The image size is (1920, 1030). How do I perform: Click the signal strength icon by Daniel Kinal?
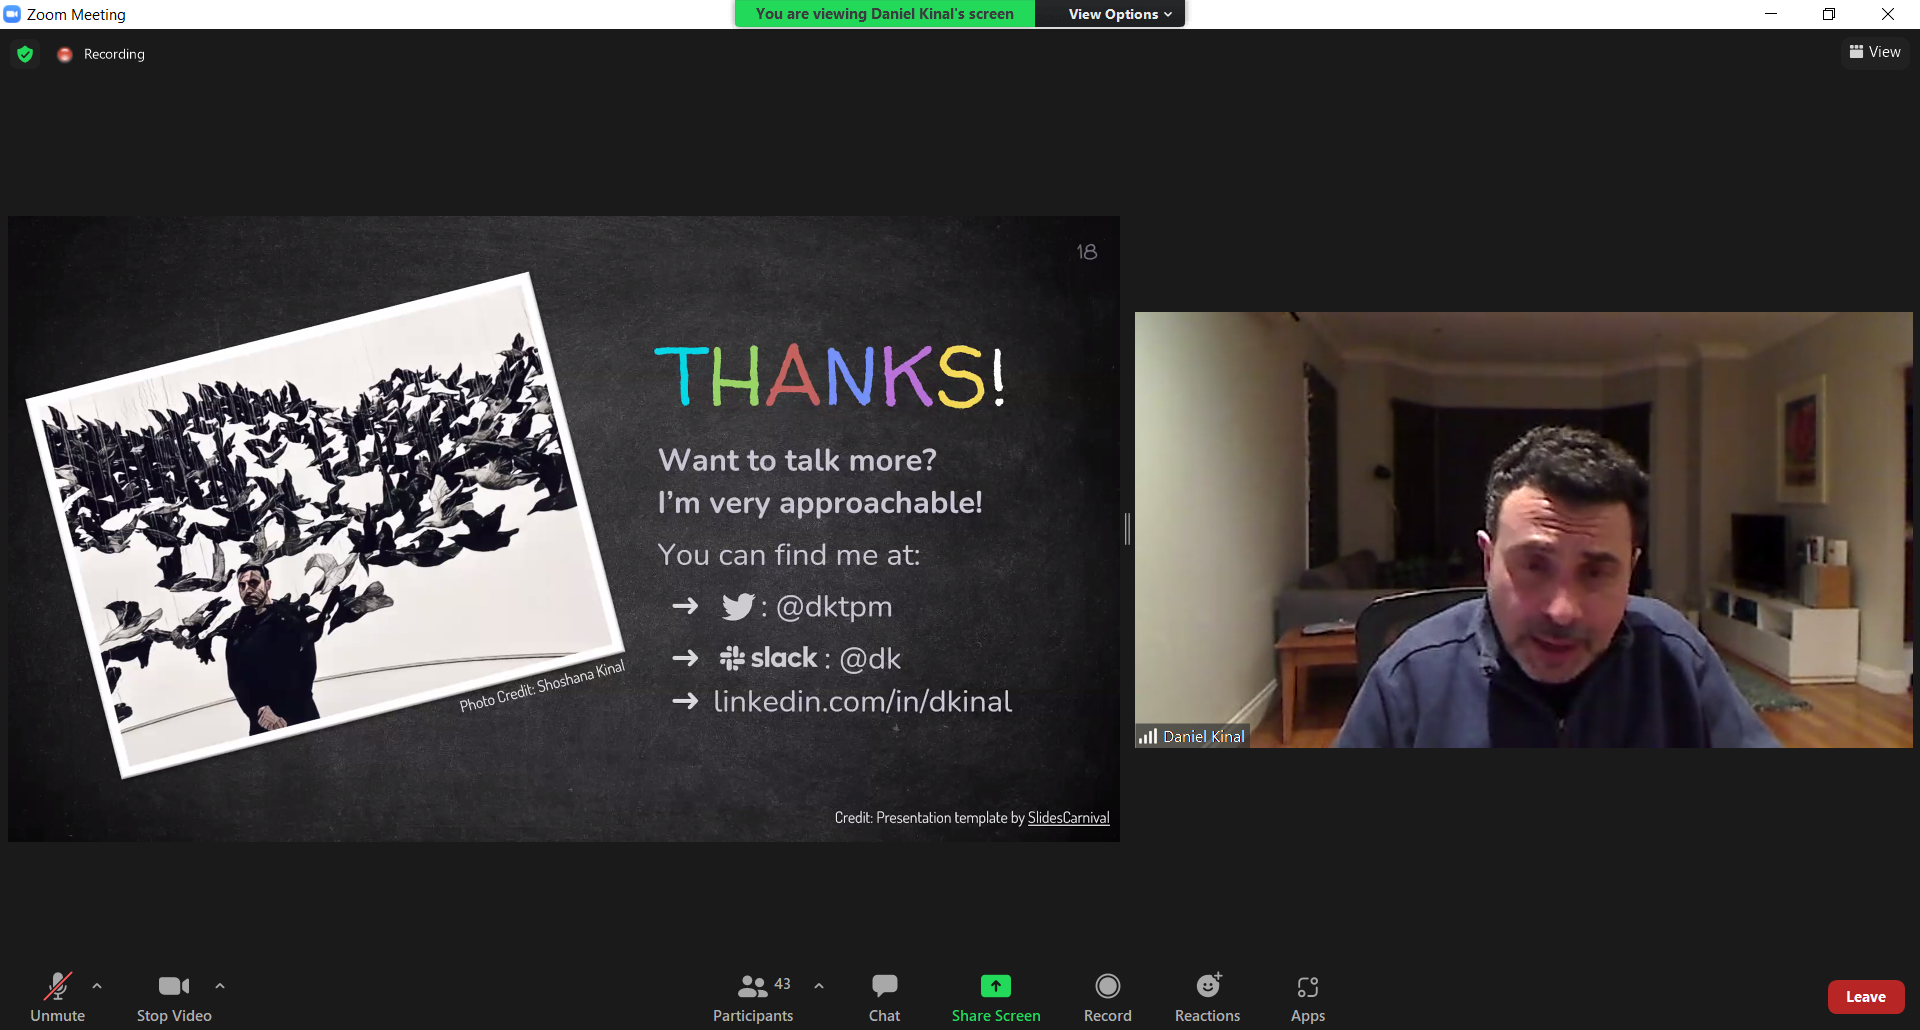1148,737
